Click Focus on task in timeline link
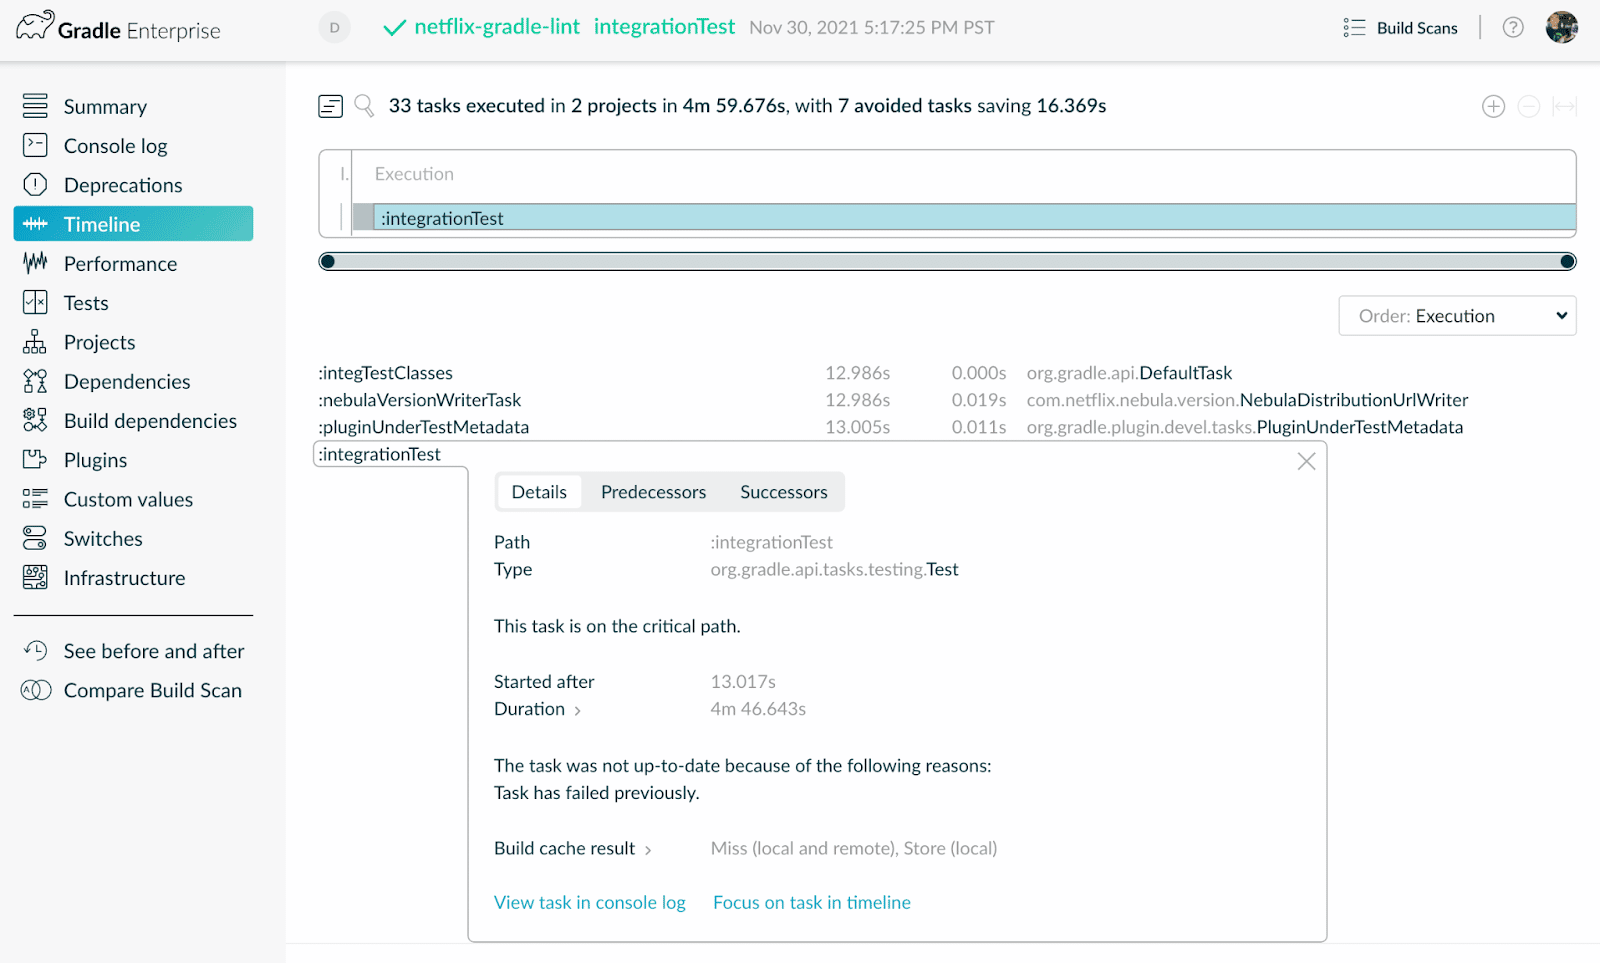Image resolution: width=1600 pixels, height=963 pixels. tap(812, 902)
